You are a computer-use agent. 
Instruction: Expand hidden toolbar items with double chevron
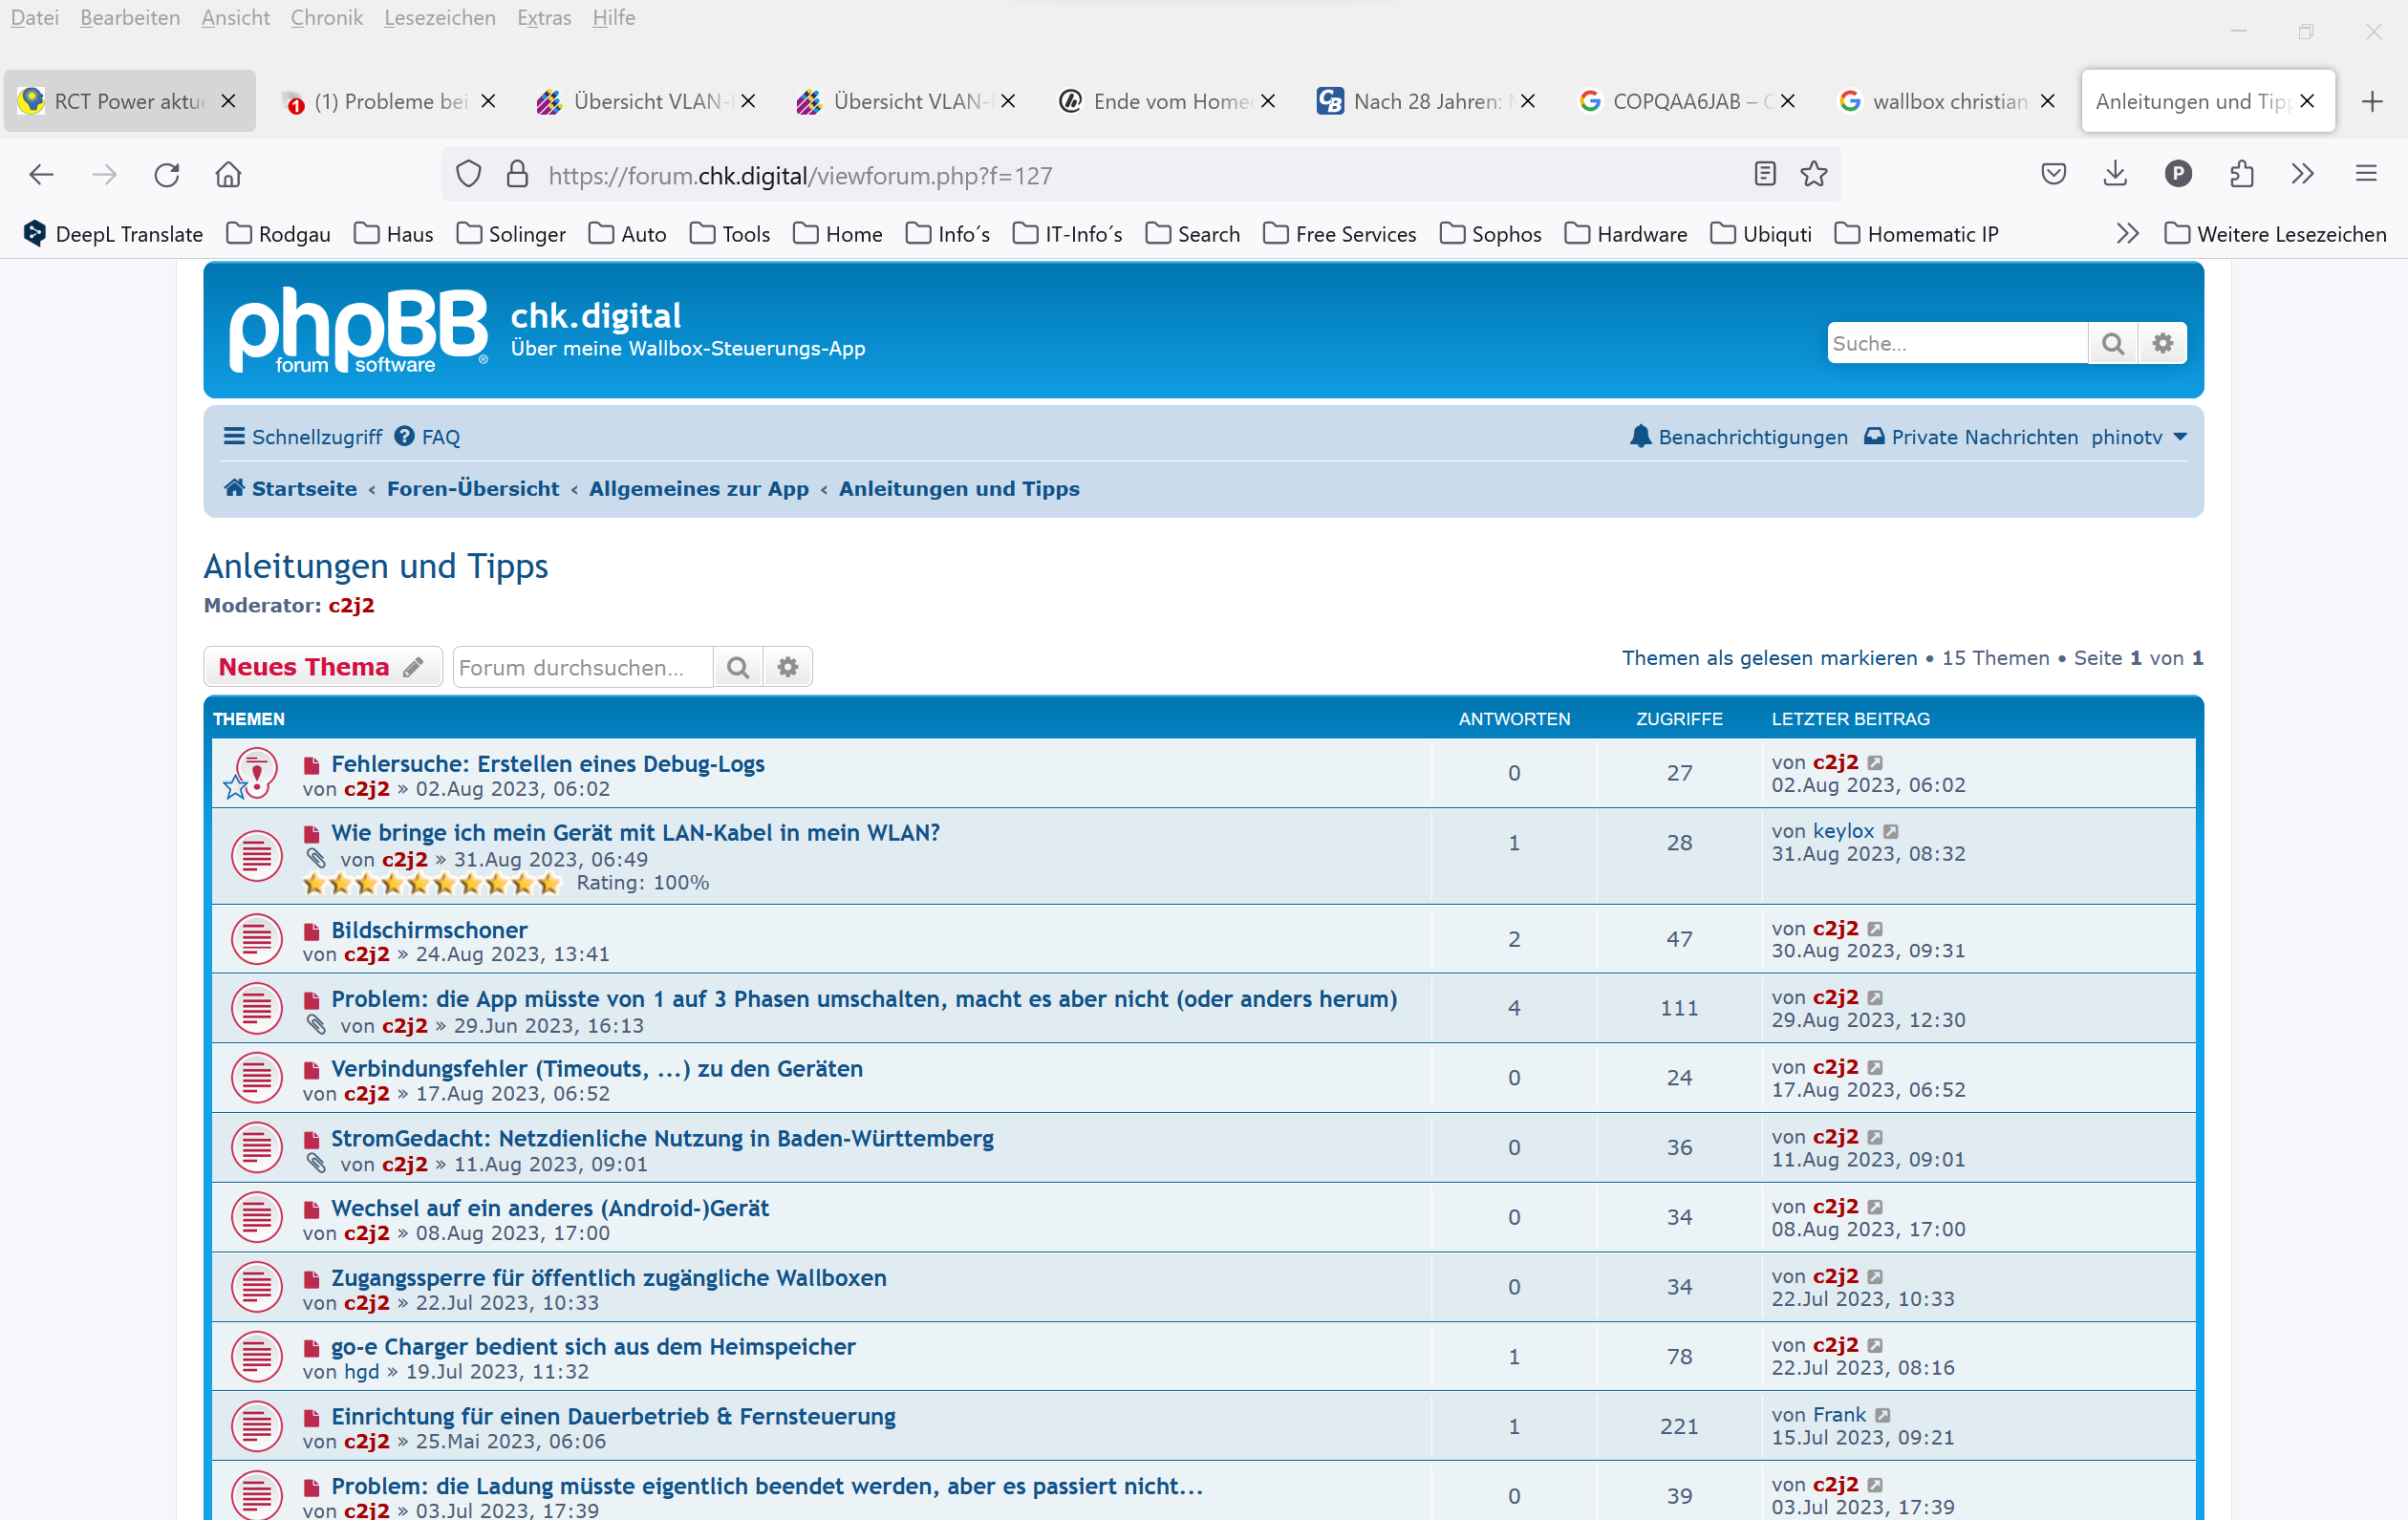[2303, 174]
